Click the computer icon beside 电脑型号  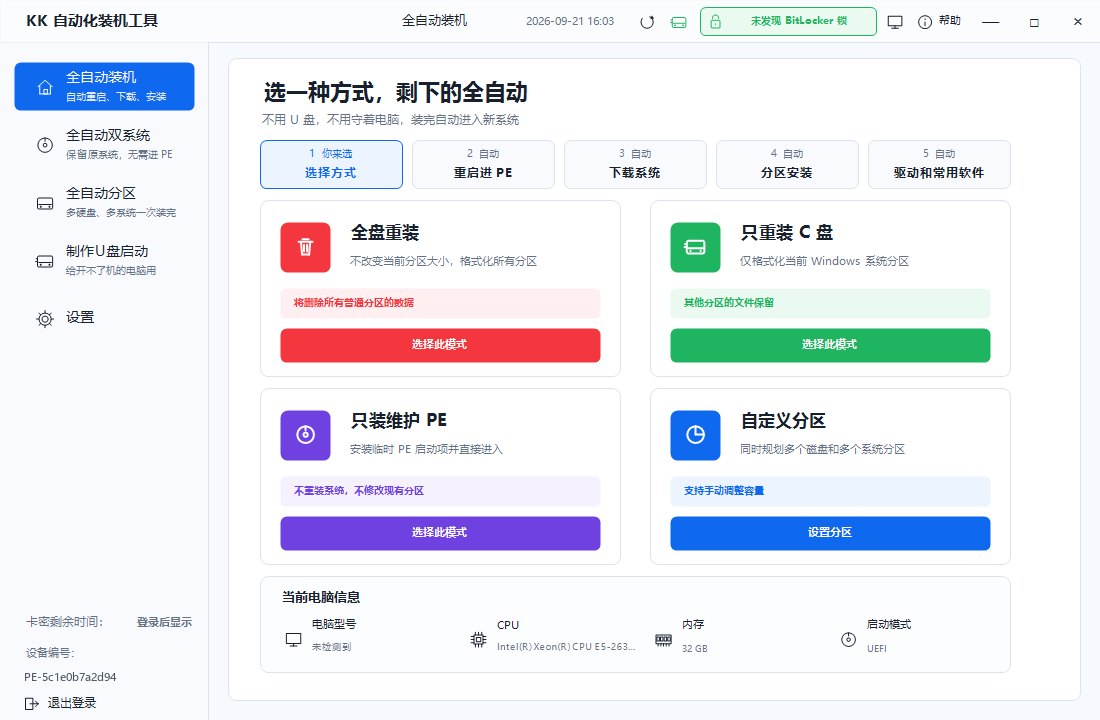[293, 639]
